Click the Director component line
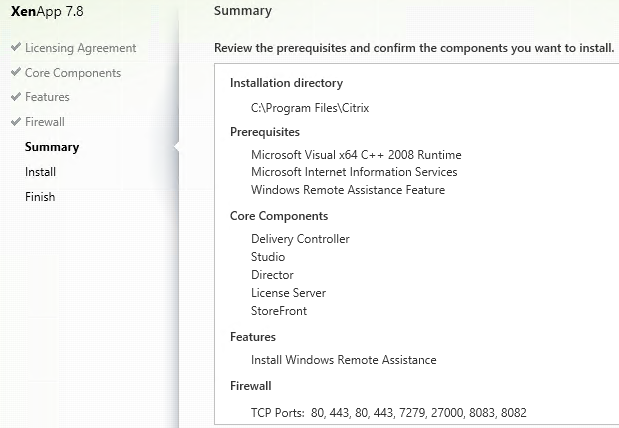The image size is (619, 428). 272,275
